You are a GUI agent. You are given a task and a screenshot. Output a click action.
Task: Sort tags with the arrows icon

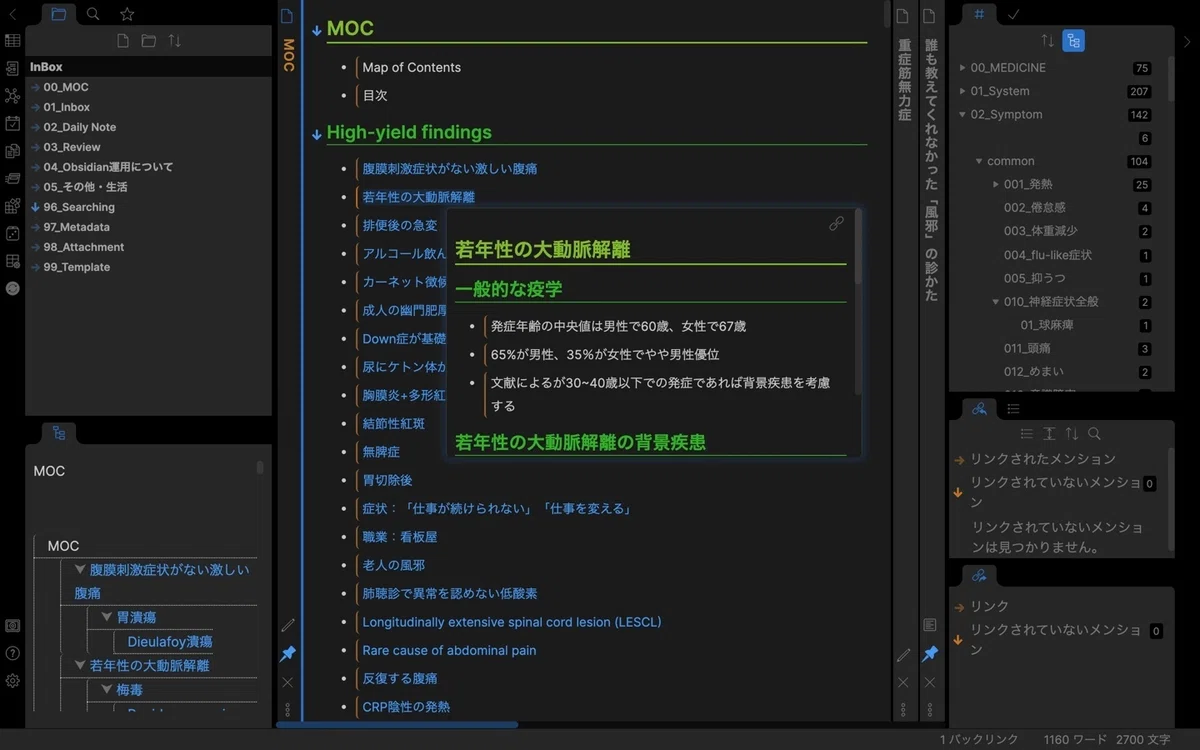coord(1047,41)
